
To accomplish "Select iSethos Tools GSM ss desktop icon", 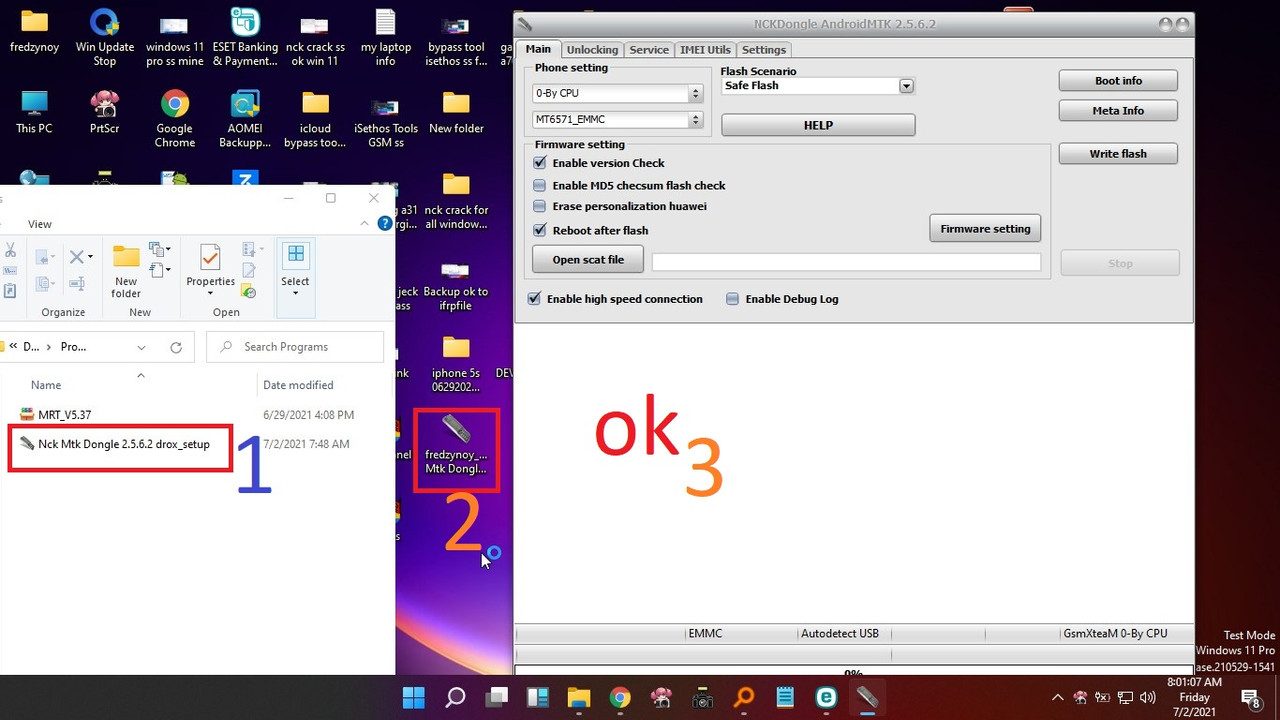I will point(386,119).
